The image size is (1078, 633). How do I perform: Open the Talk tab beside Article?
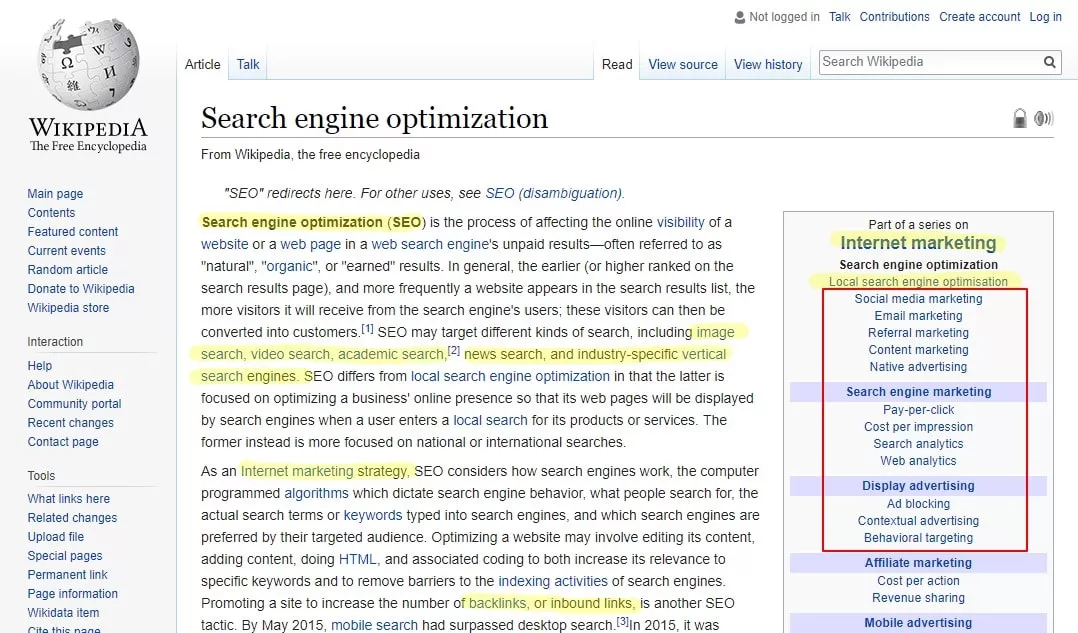pyautogui.click(x=248, y=65)
